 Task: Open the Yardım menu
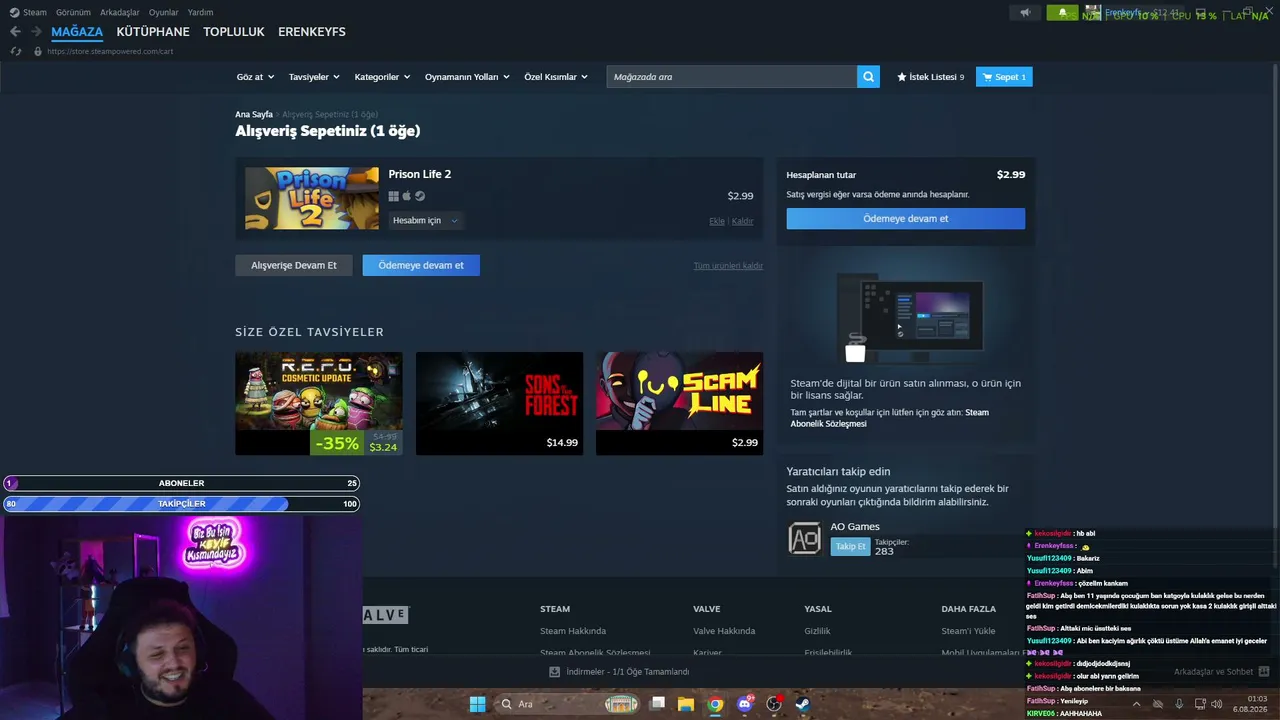coord(200,12)
